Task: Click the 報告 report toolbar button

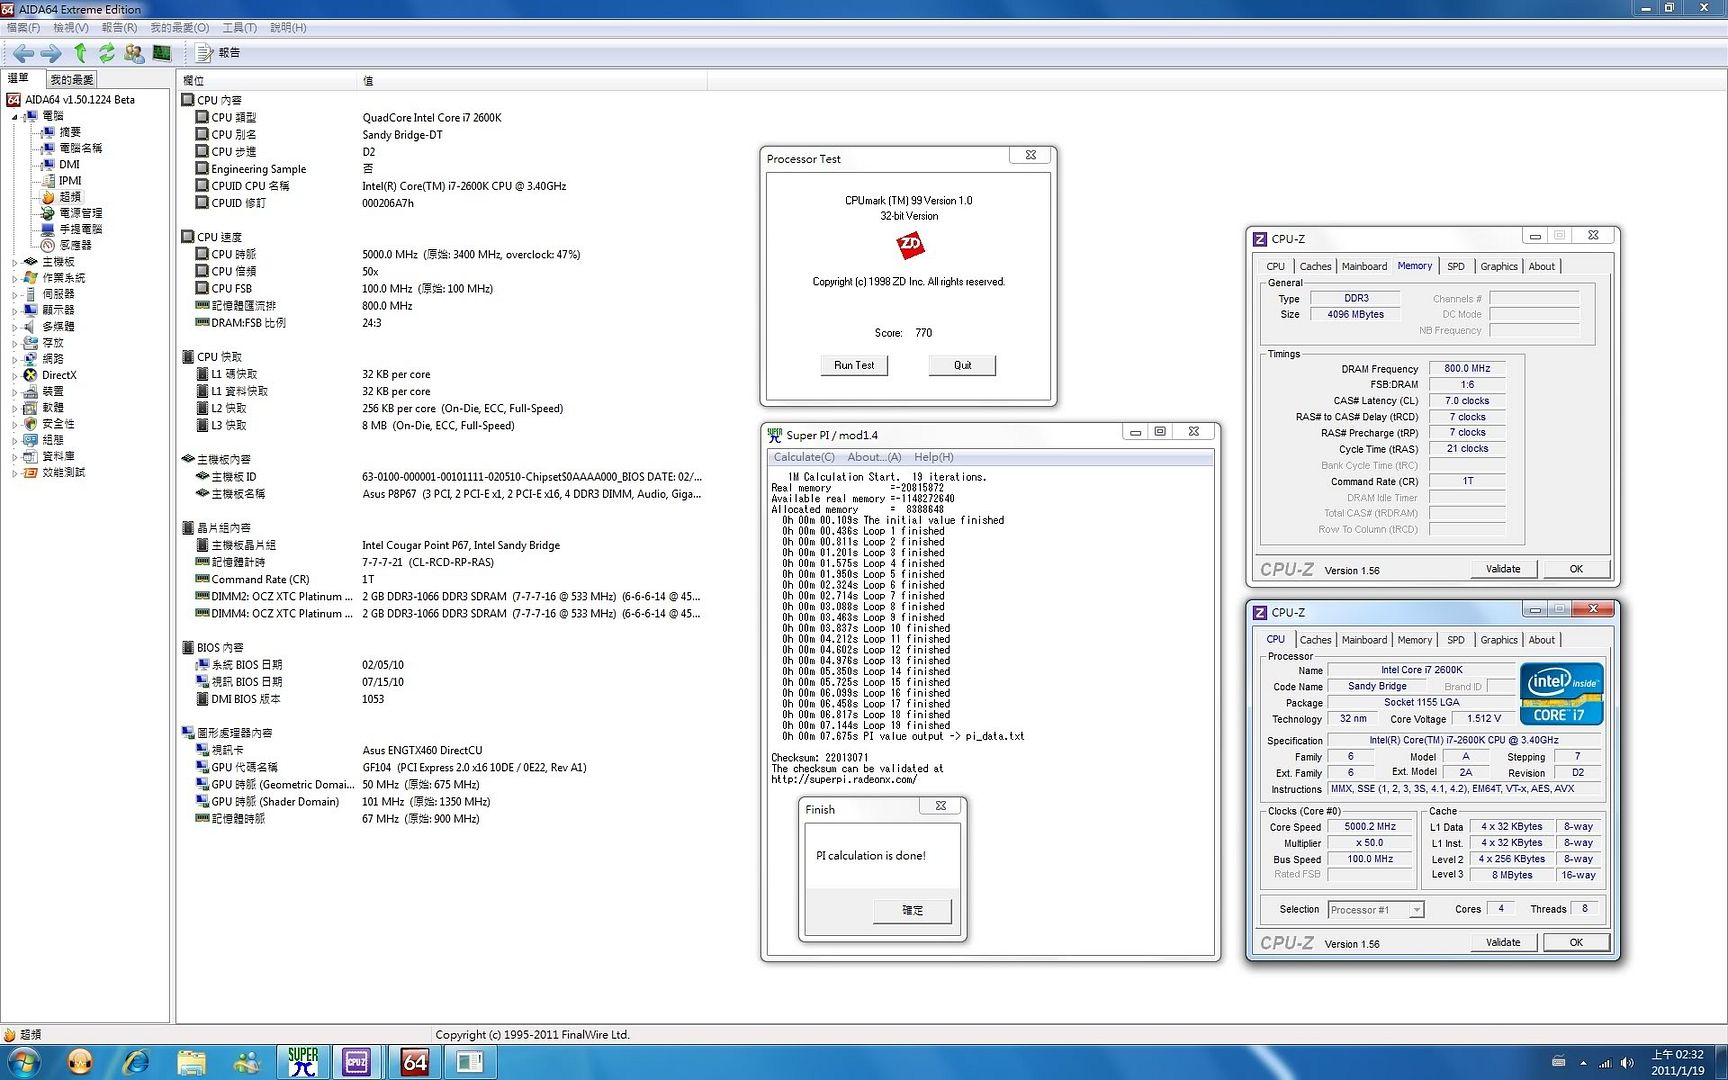Action: point(218,53)
